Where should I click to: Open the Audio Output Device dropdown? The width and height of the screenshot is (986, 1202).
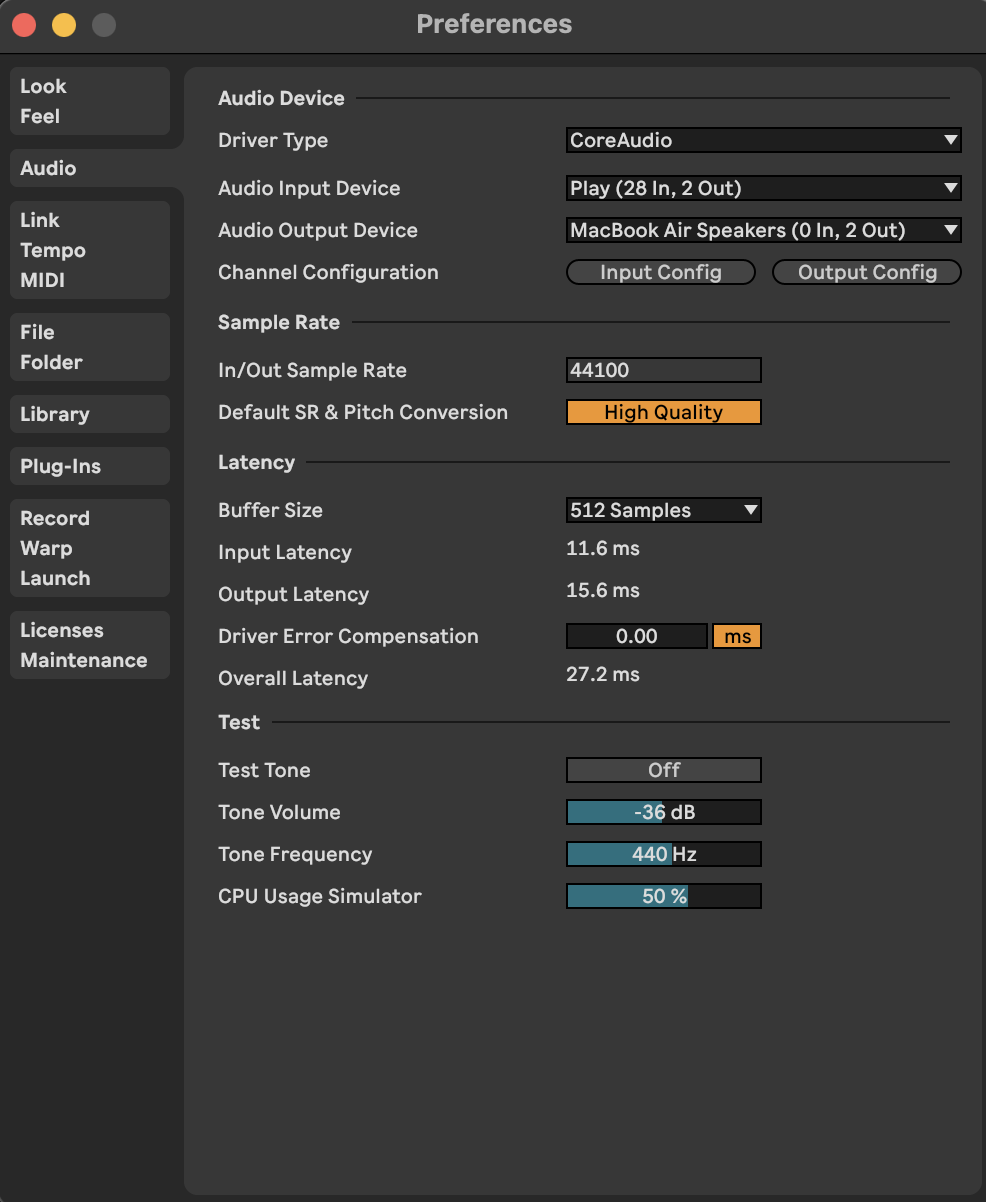click(x=763, y=230)
